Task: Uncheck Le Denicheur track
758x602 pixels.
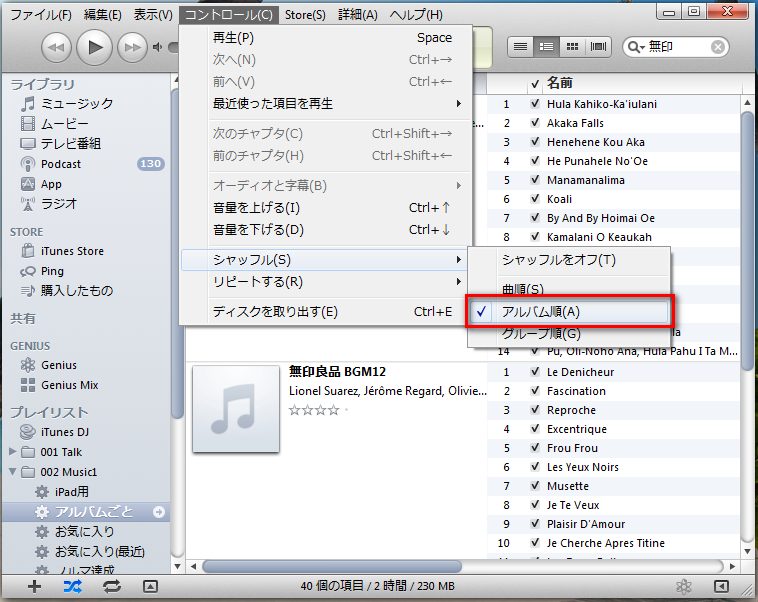Action: tap(535, 372)
